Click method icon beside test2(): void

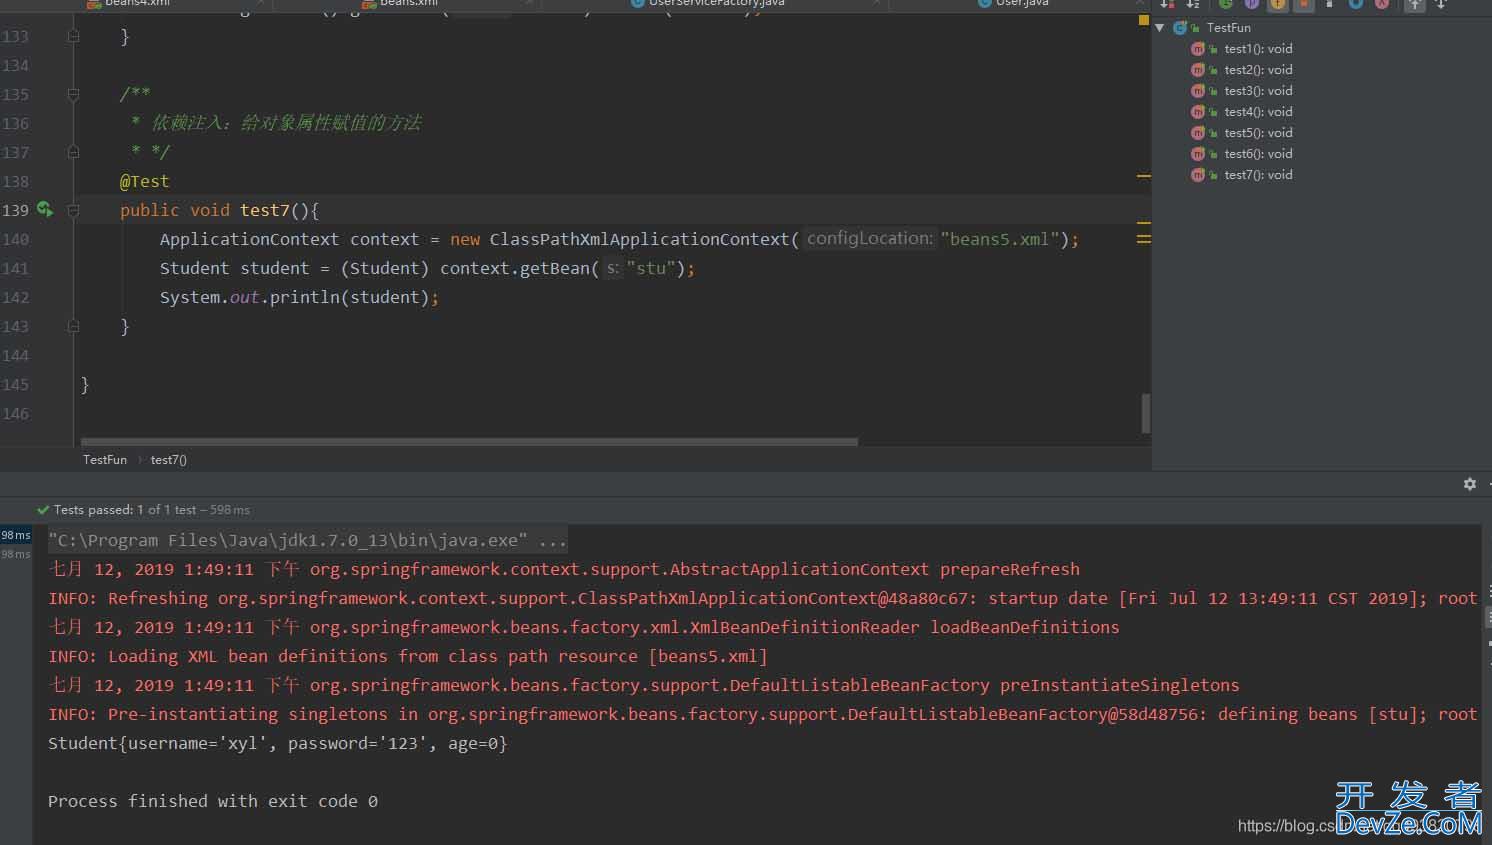pyautogui.click(x=1198, y=70)
